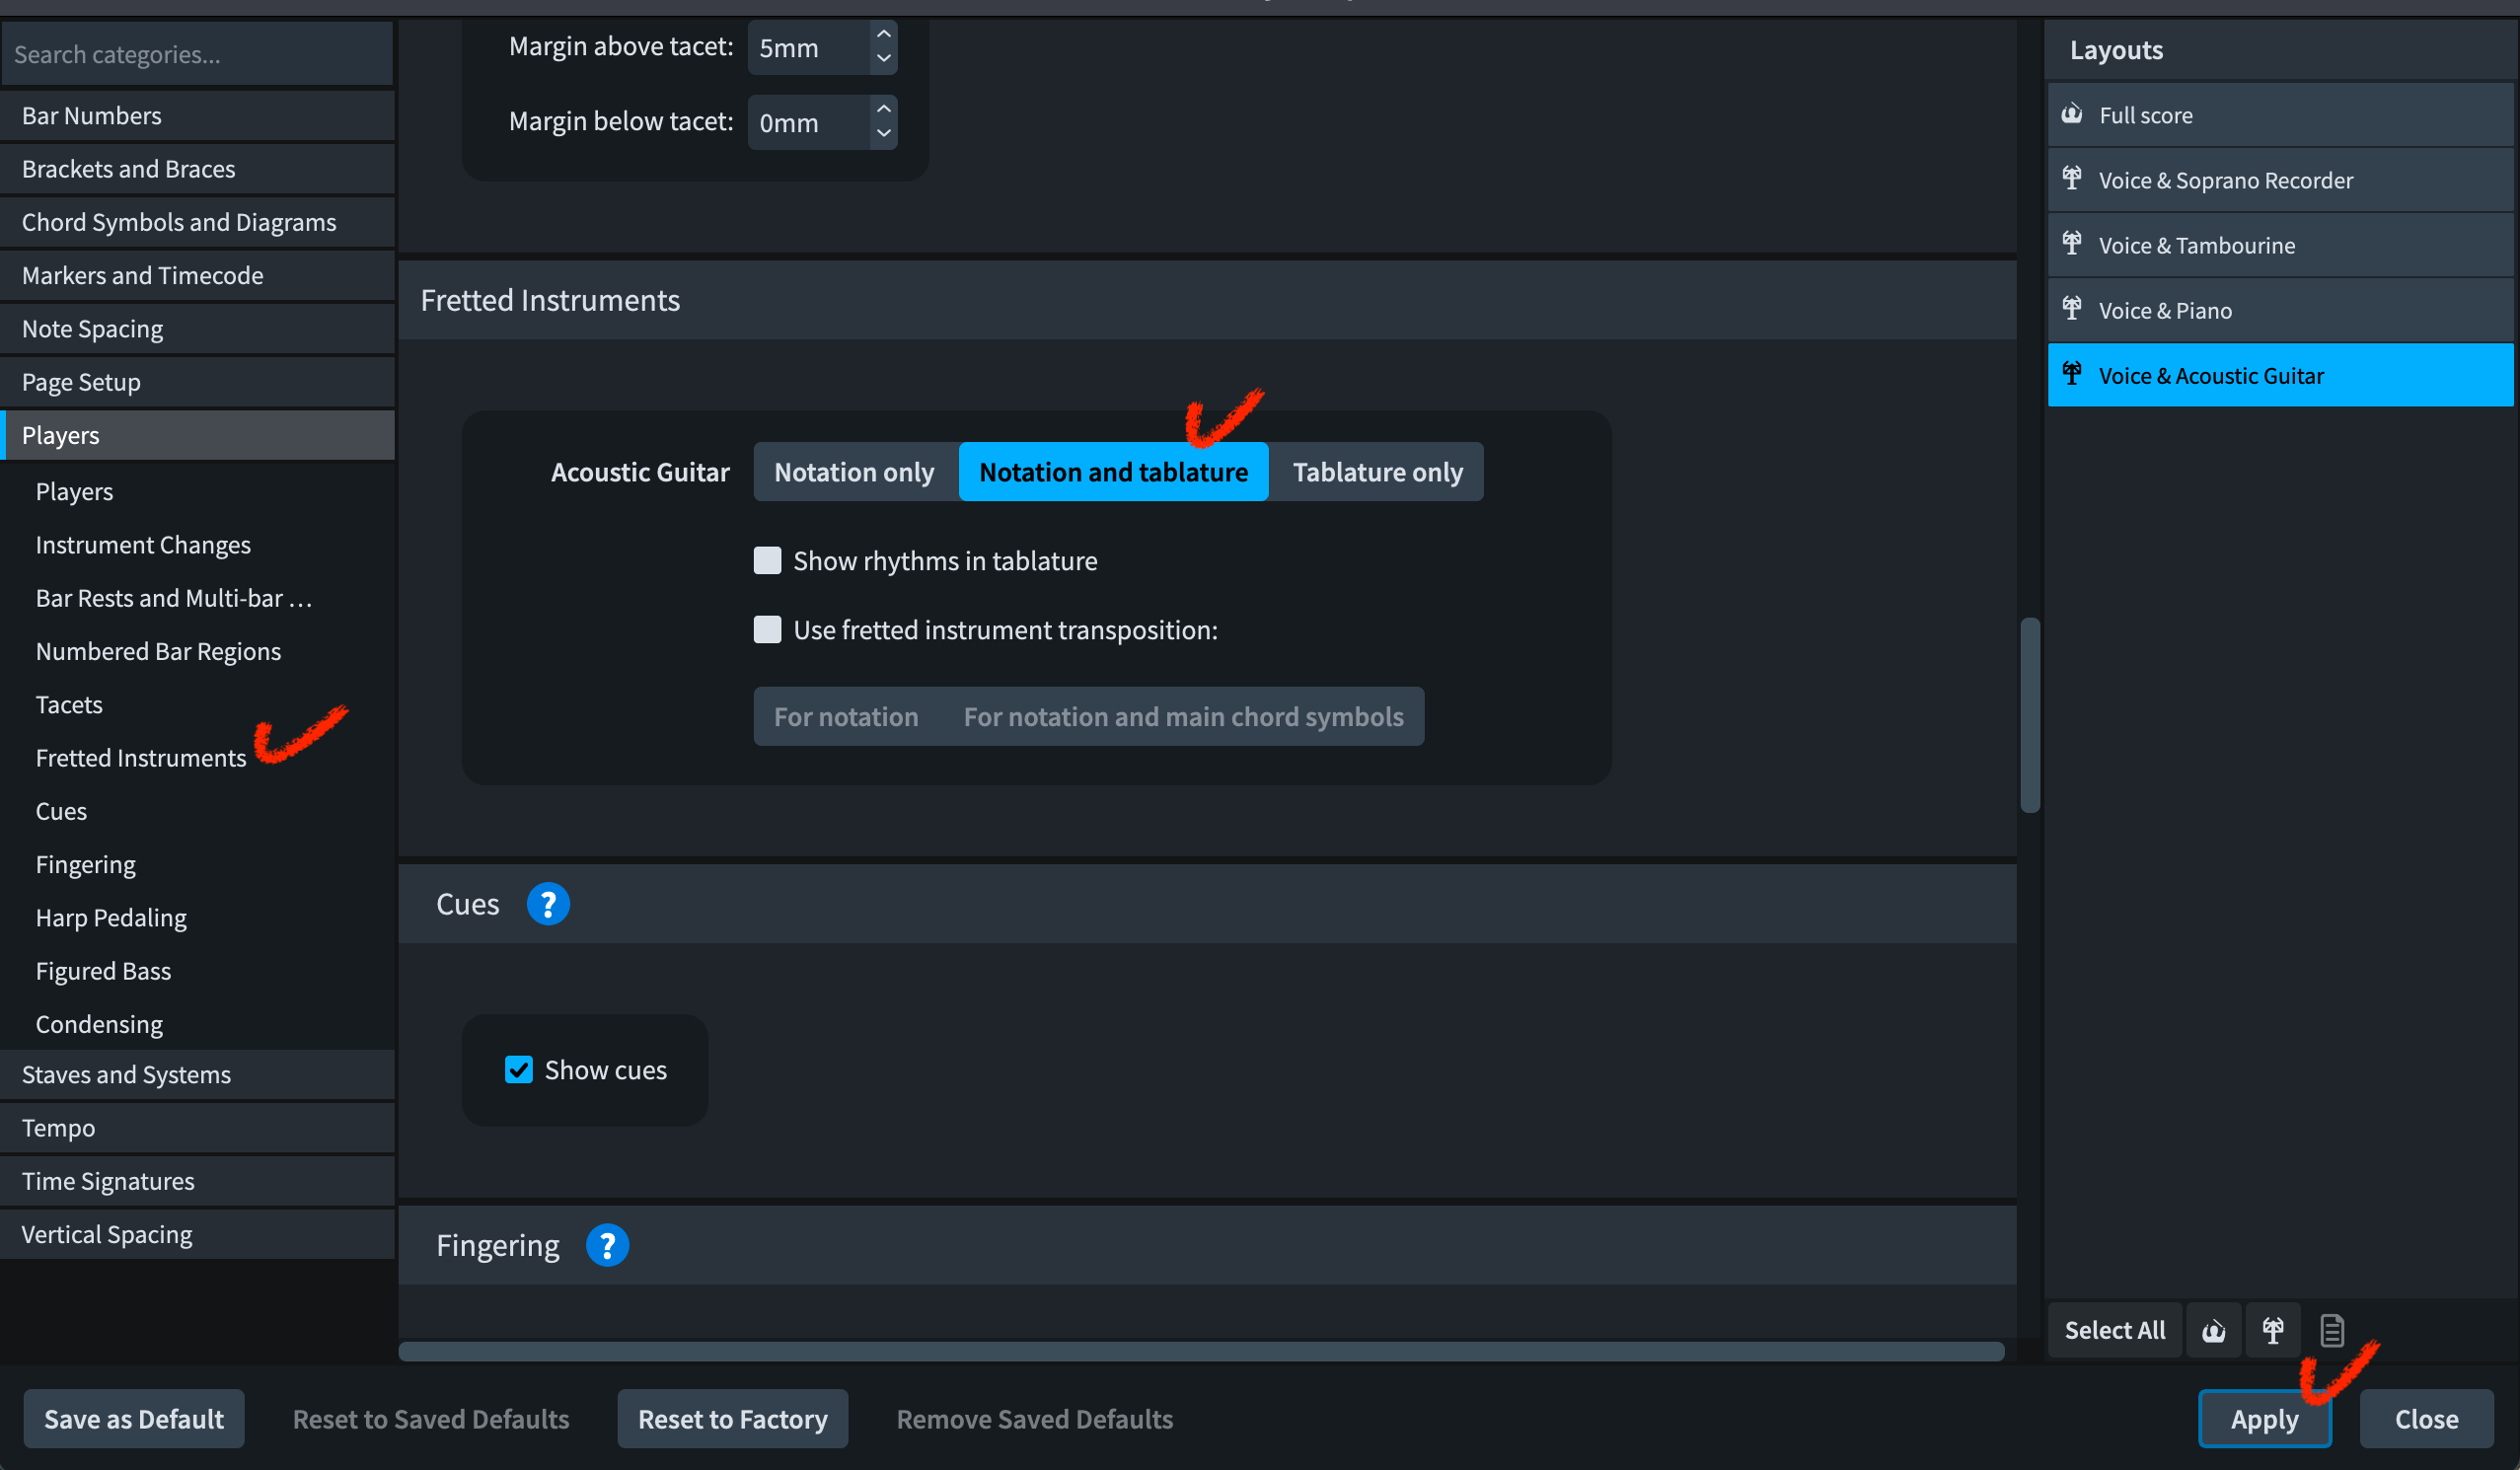The width and height of the screenshot is (2520, 1470).
Task: Click the Search categories input field
Action: pos(198,54)
